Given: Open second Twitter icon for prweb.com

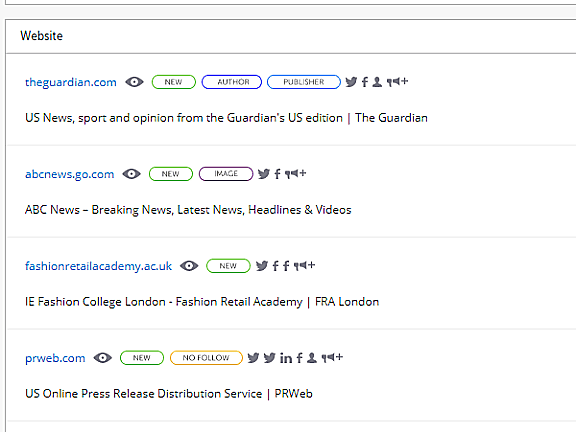Looking at the screenshot, I should [x=269, y=357].
